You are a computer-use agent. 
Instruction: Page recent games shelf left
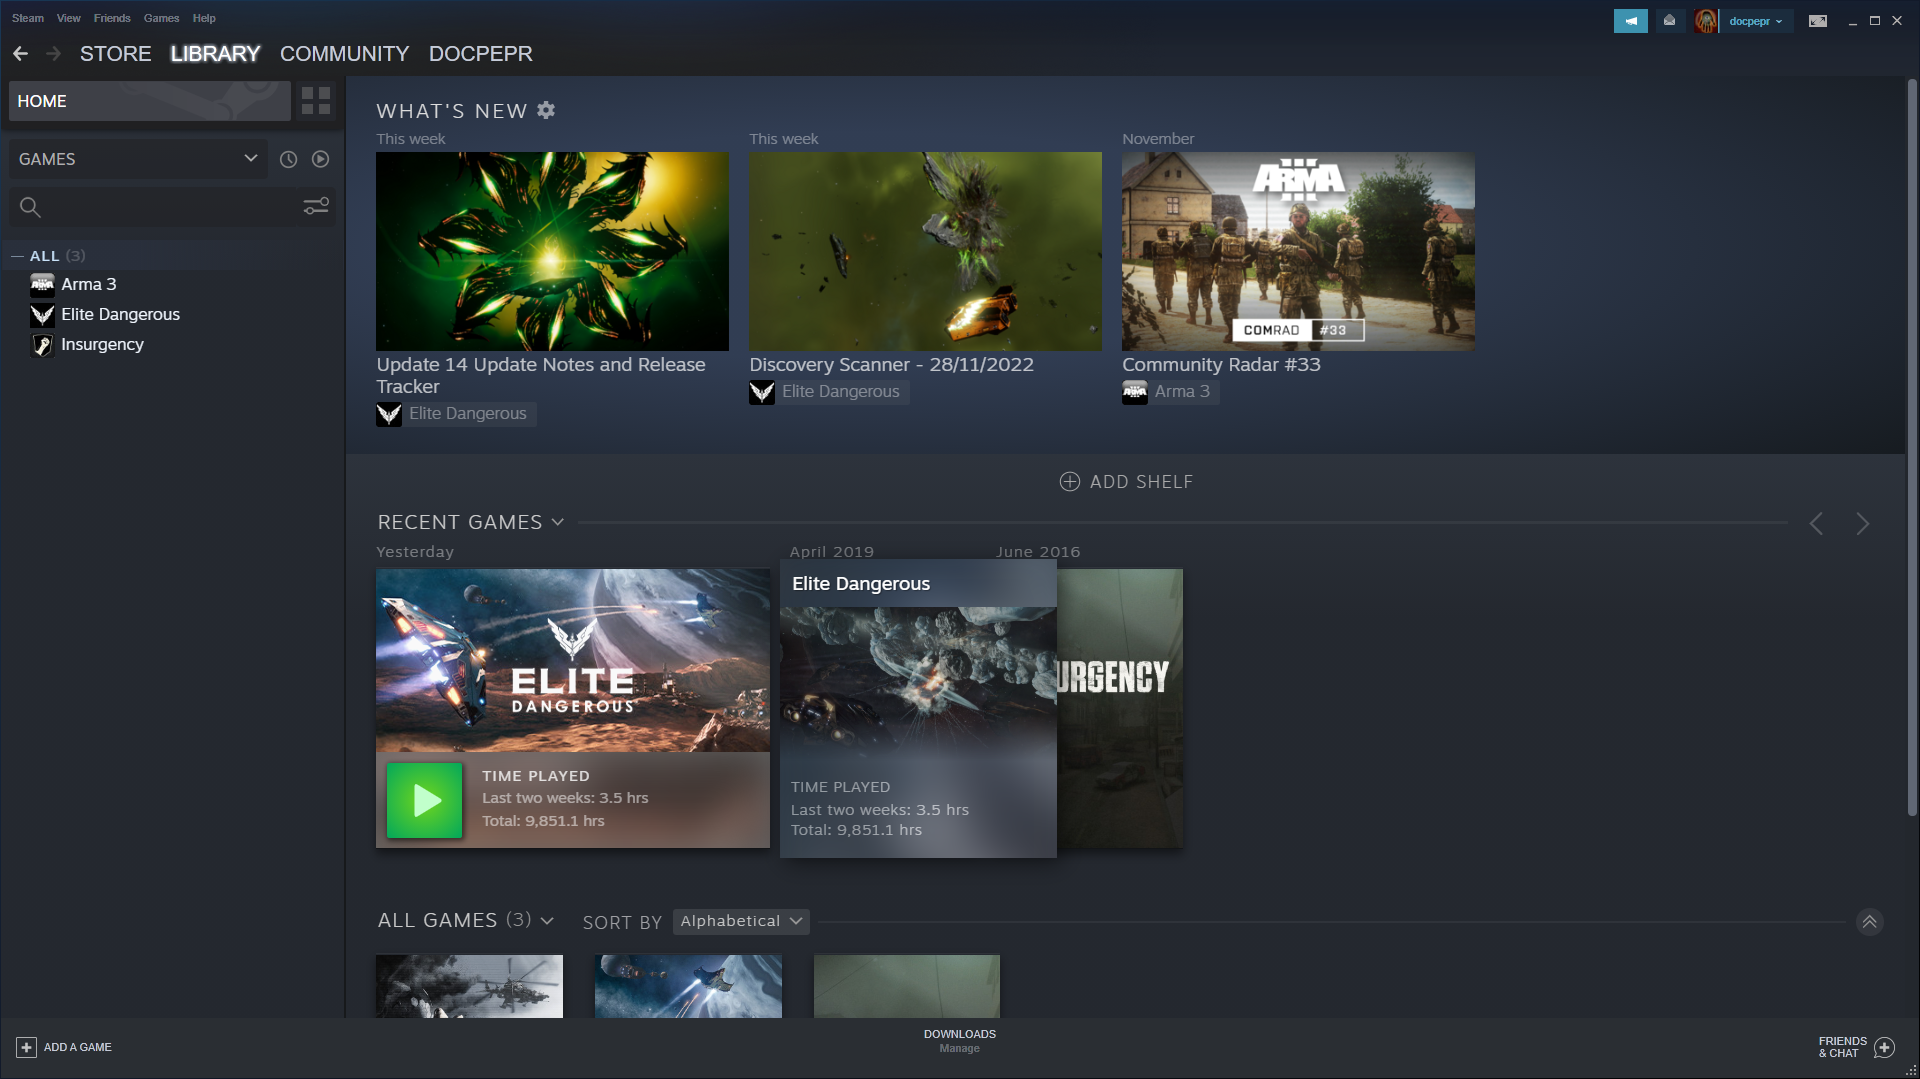coord(1816,524)
